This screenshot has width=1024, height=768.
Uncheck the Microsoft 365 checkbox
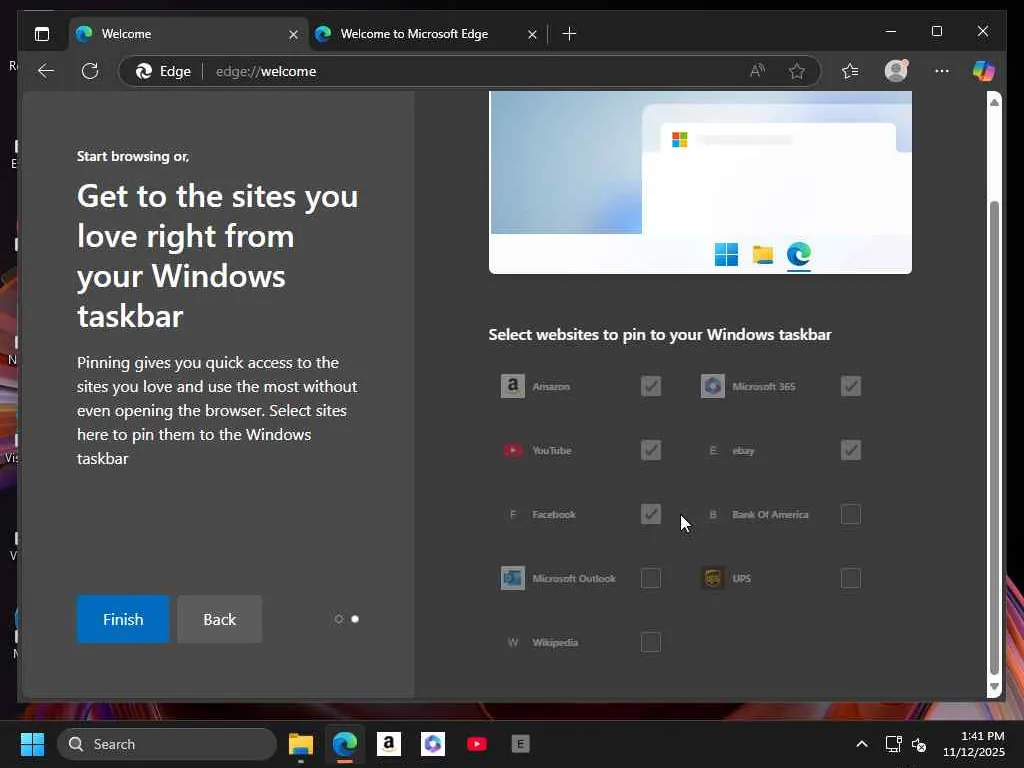(x=850, y=386)
